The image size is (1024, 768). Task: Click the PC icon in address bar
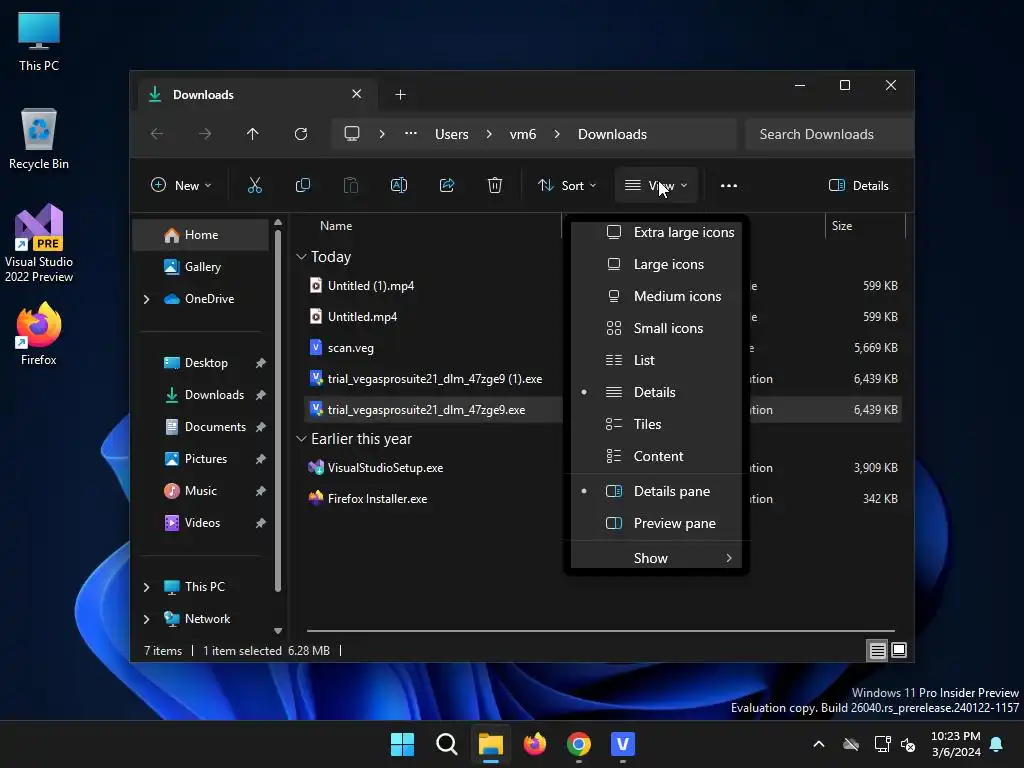tap(352, 134)
